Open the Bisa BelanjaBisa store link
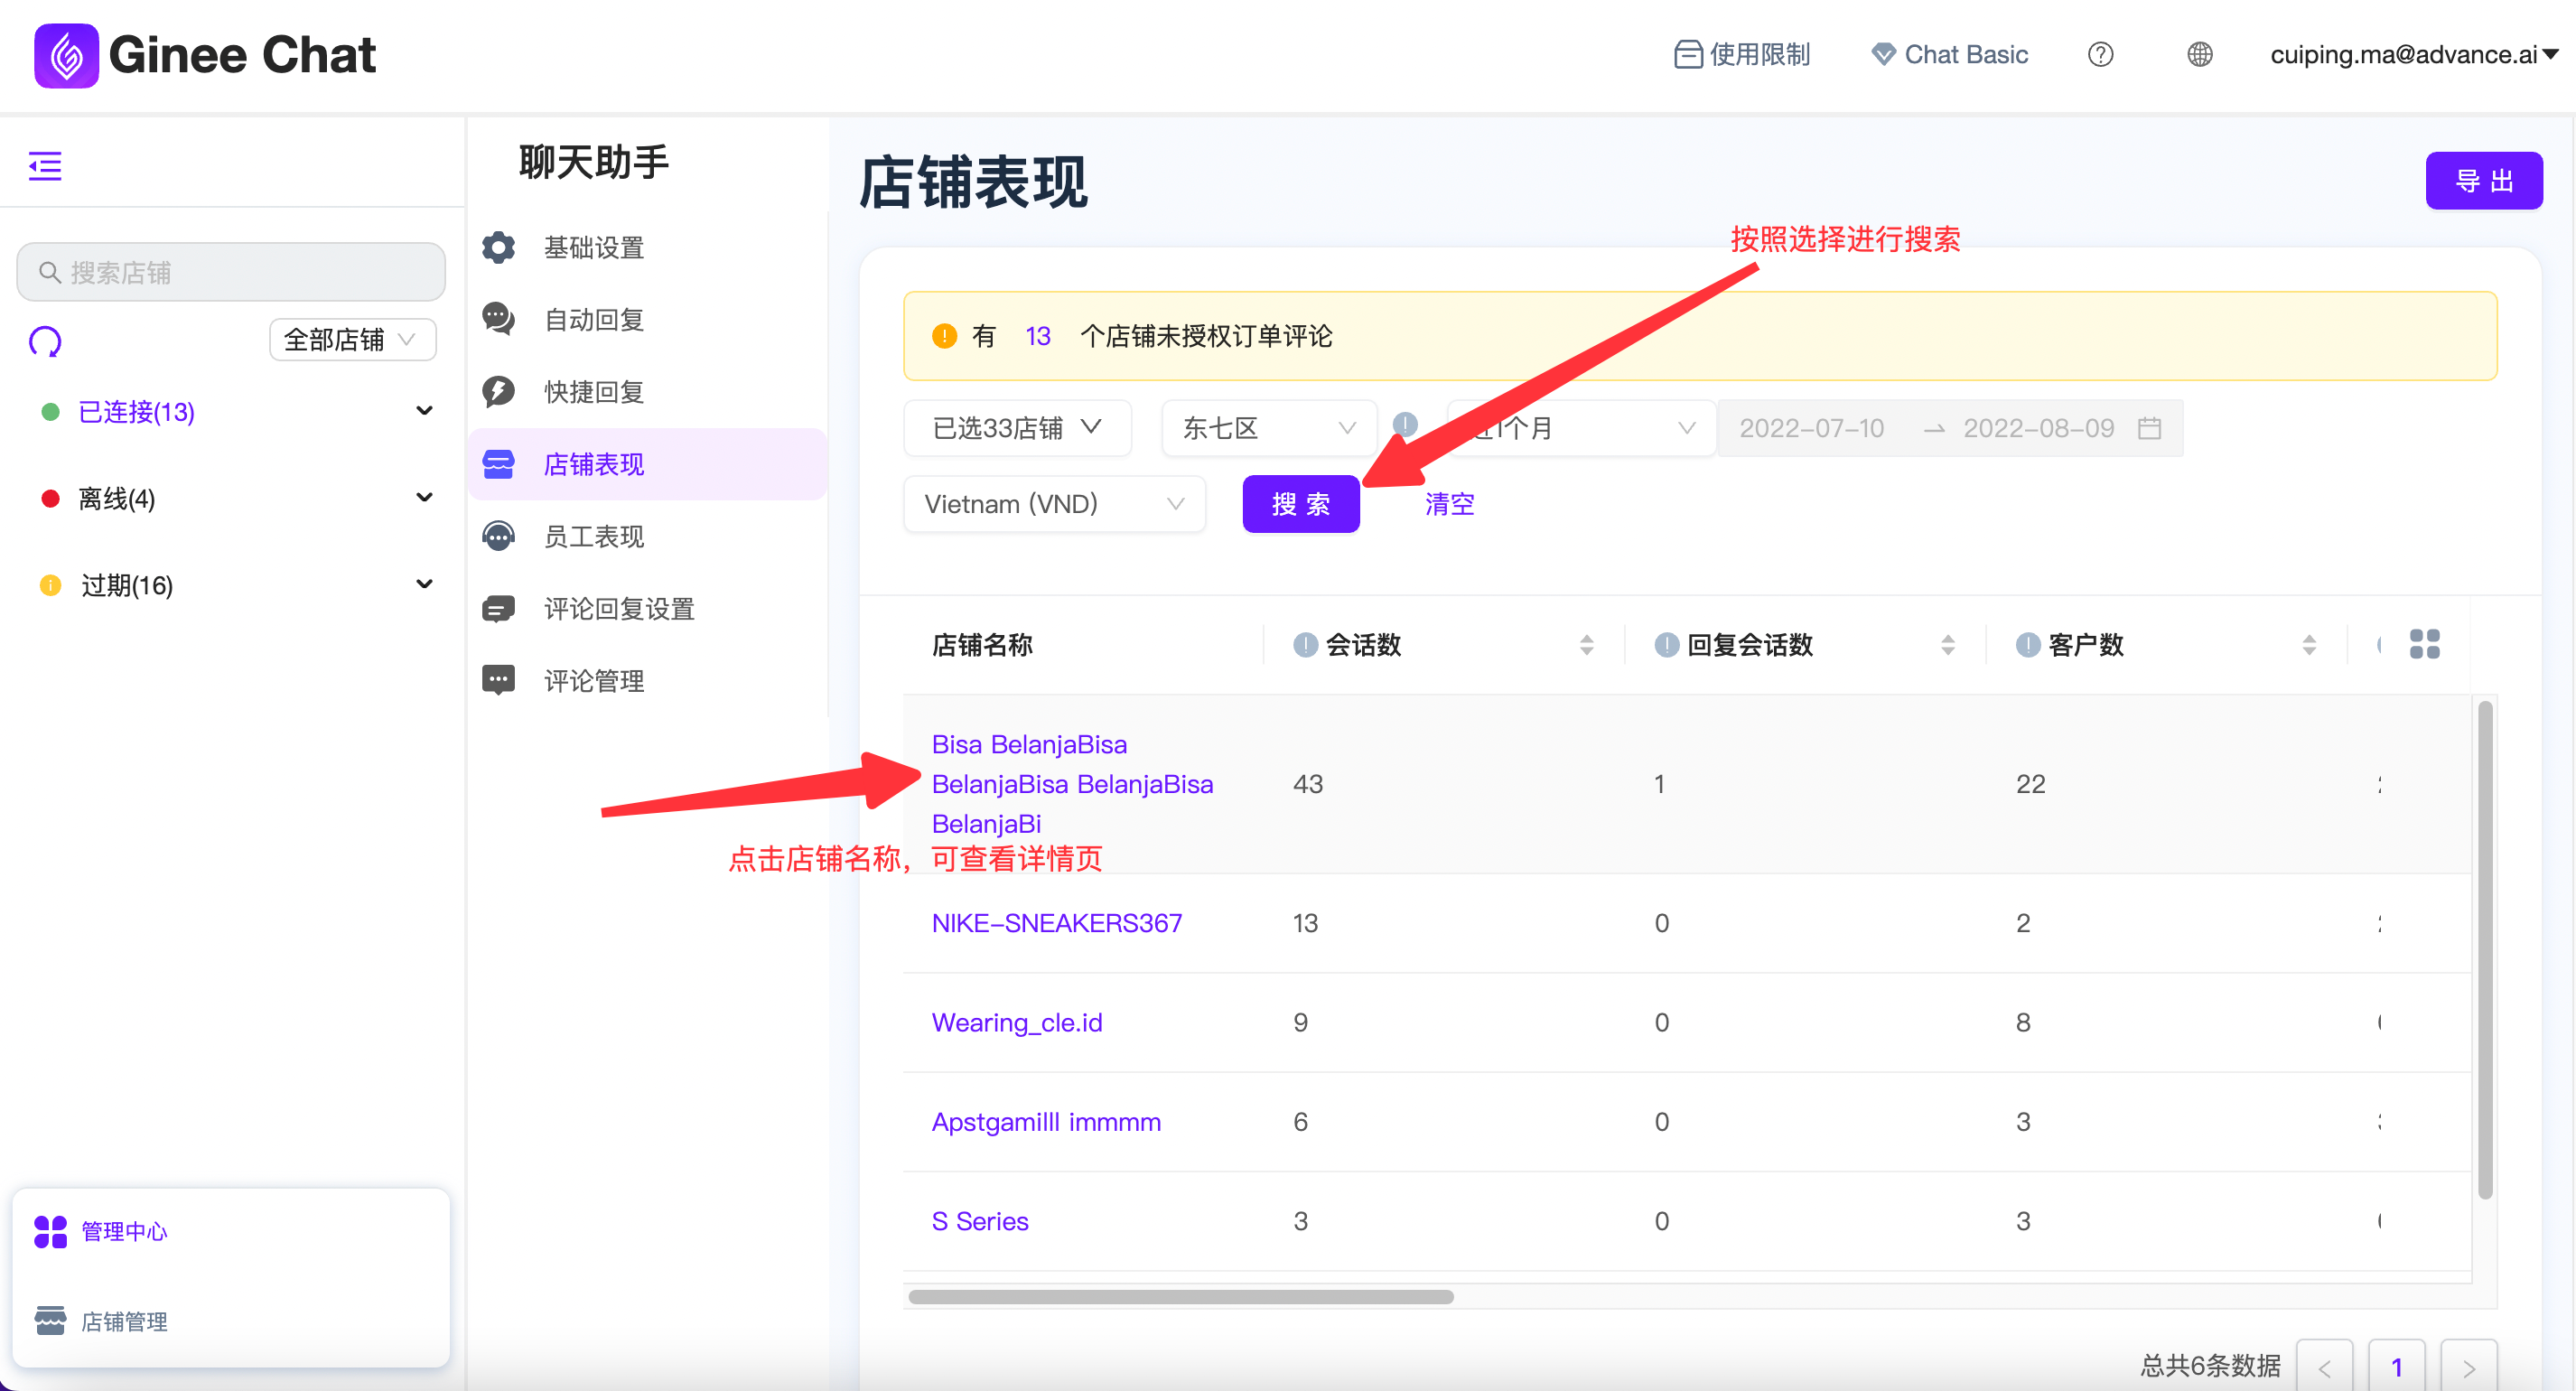2576x1391 pixels. [x=1072, y=783]
